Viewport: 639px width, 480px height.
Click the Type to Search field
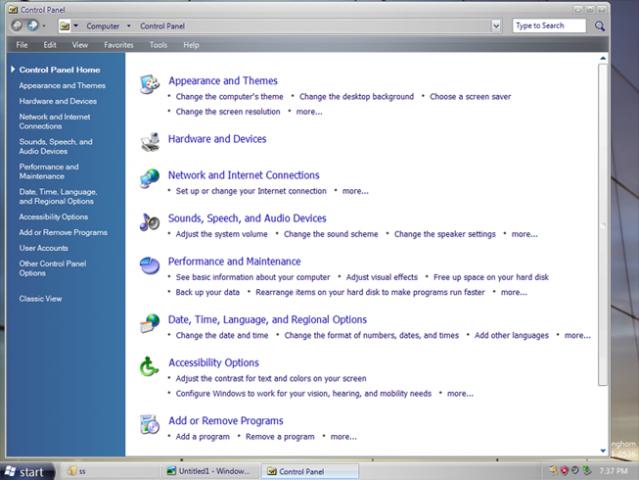point(549,26)
